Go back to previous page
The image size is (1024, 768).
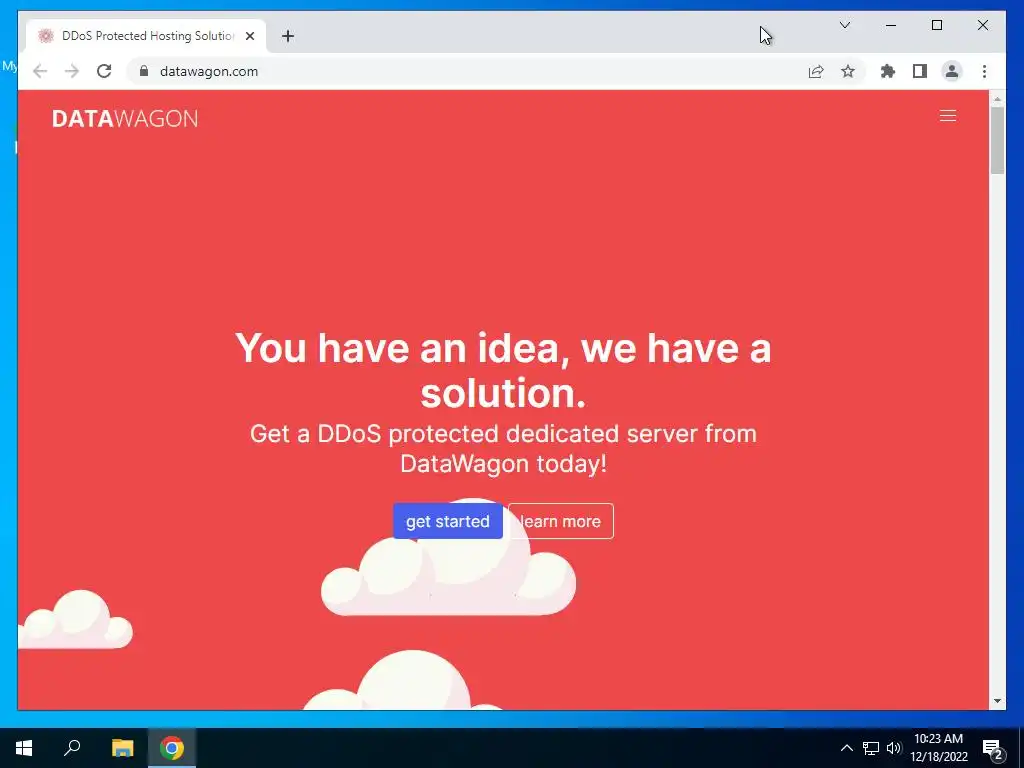40,71
